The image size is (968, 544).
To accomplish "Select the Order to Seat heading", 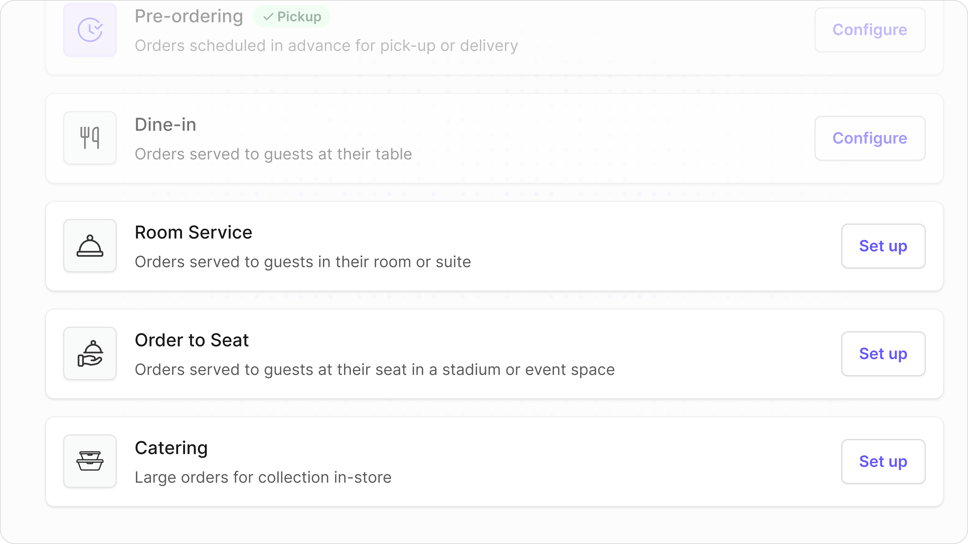I will click(191, 340).
